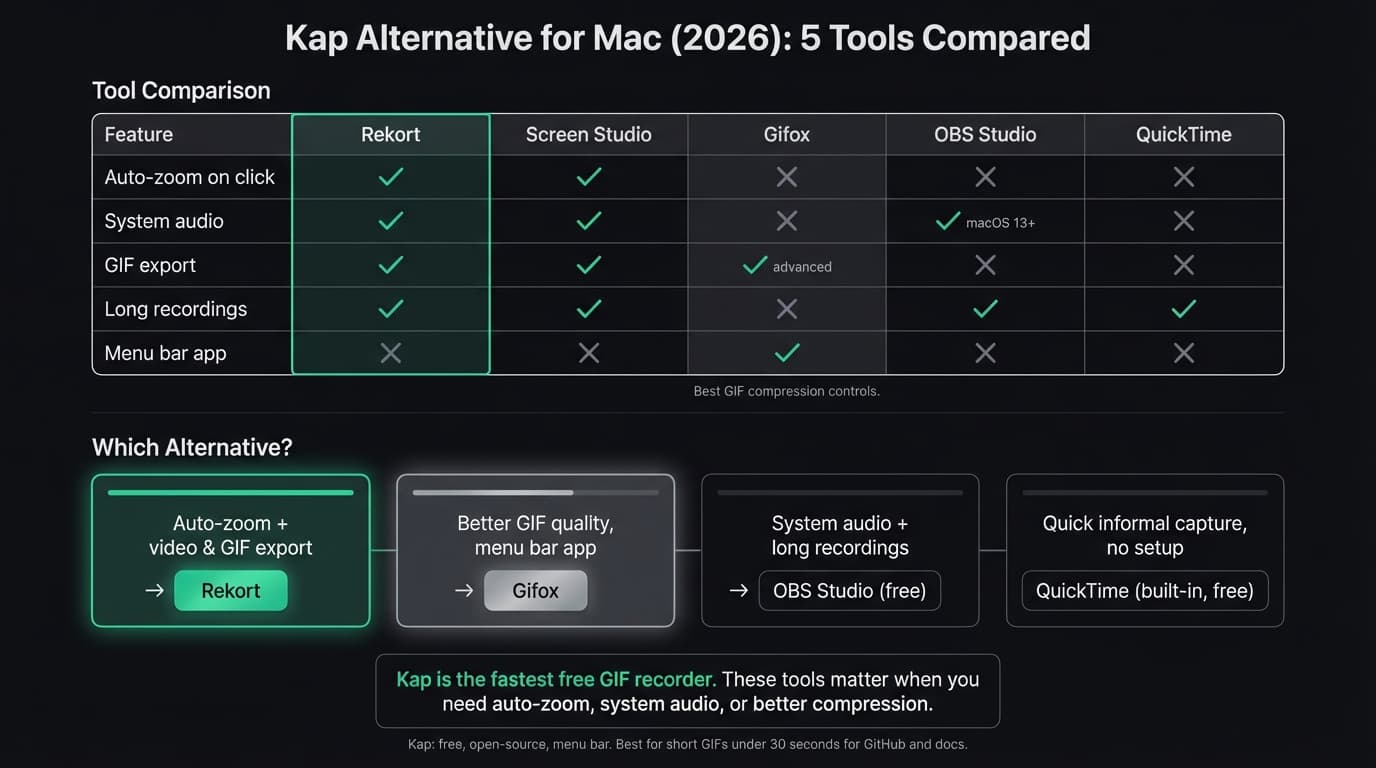Click QuickTime's GIF export cross
Viewport: 1376px width, 768px height.
(x=1184, y=265)
